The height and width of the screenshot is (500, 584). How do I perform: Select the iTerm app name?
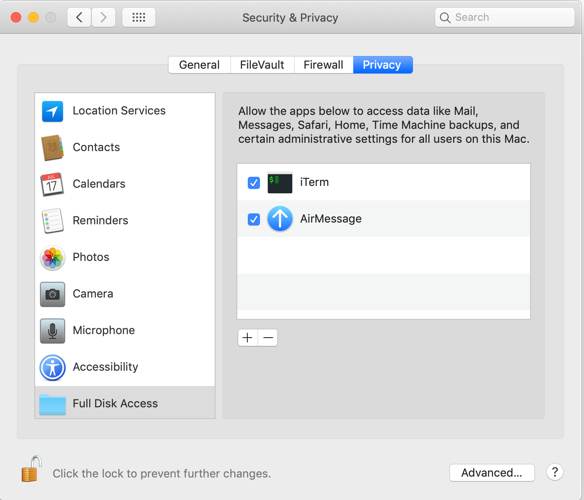coord(314,182)
